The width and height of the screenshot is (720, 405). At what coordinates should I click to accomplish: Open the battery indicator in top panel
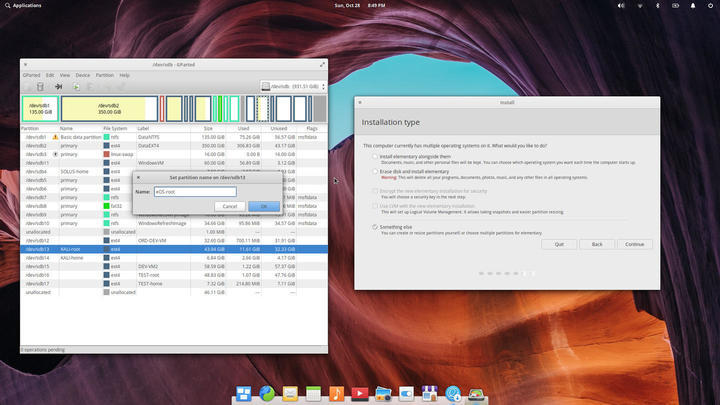pyautogui.click(x=675, y=6)
